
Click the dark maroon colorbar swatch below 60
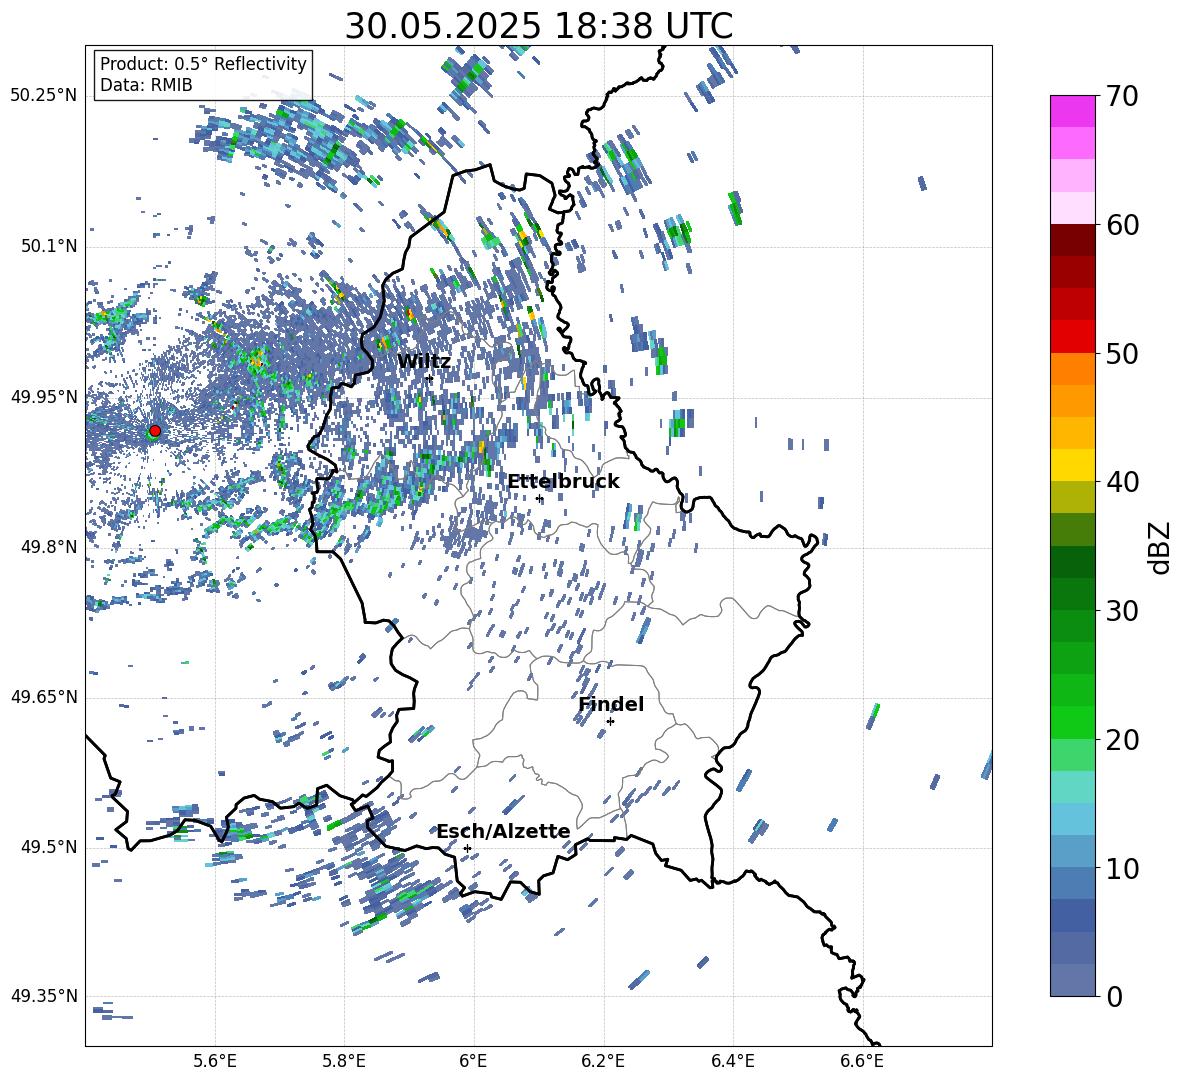coord(1073,240)
